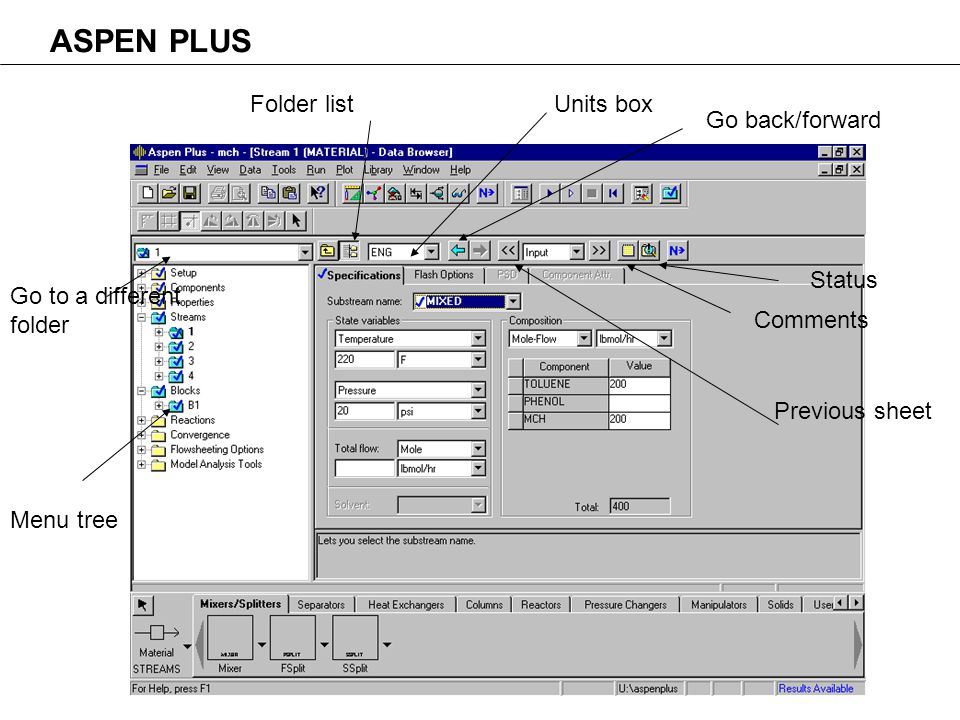The width and height of the screenshot is (960, 720).
Task: Click the New file icon
Action: pyautogui.click(x=148, y=193)
